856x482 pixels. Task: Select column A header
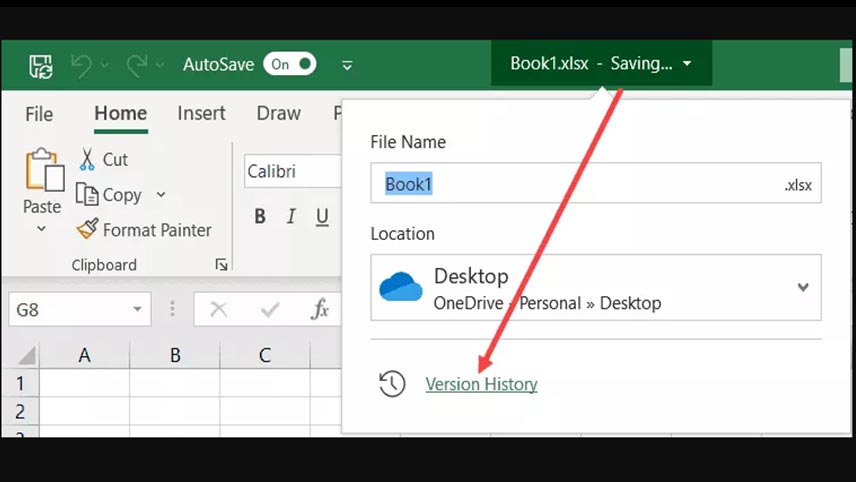[85, 355]
